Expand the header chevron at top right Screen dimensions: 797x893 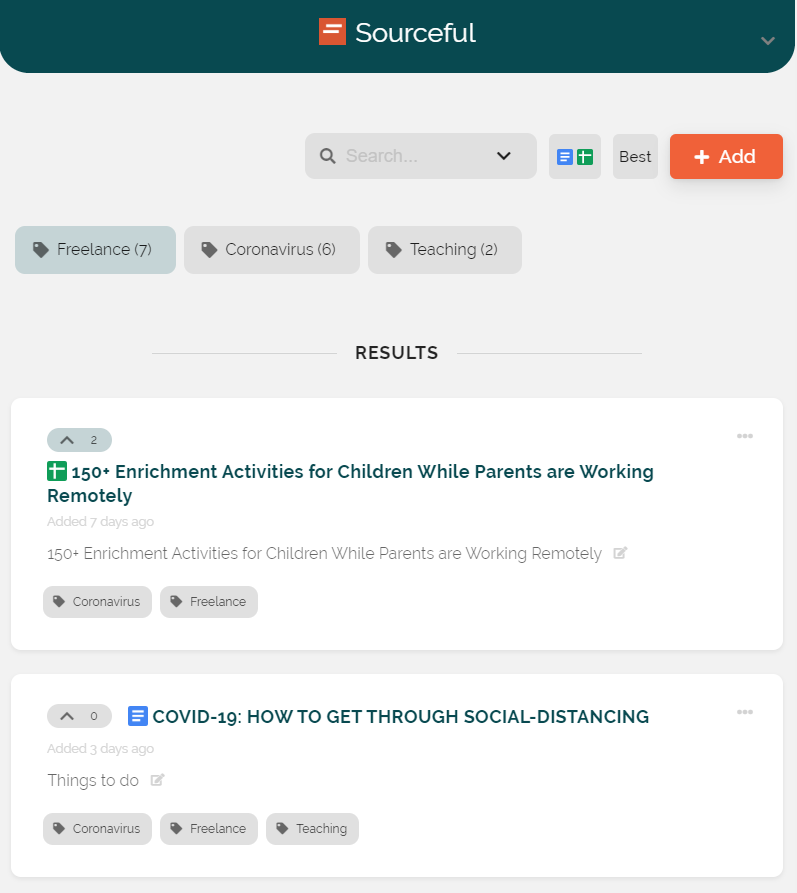click(x=768, y=41)
